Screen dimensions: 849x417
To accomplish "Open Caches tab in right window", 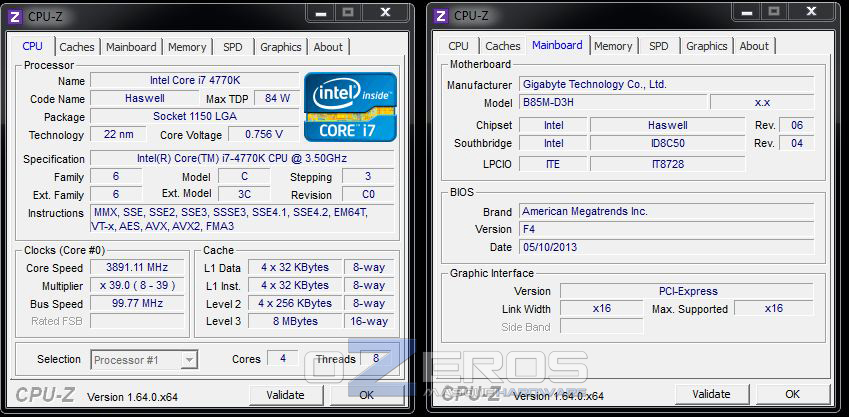I will (x=502, y=46).
